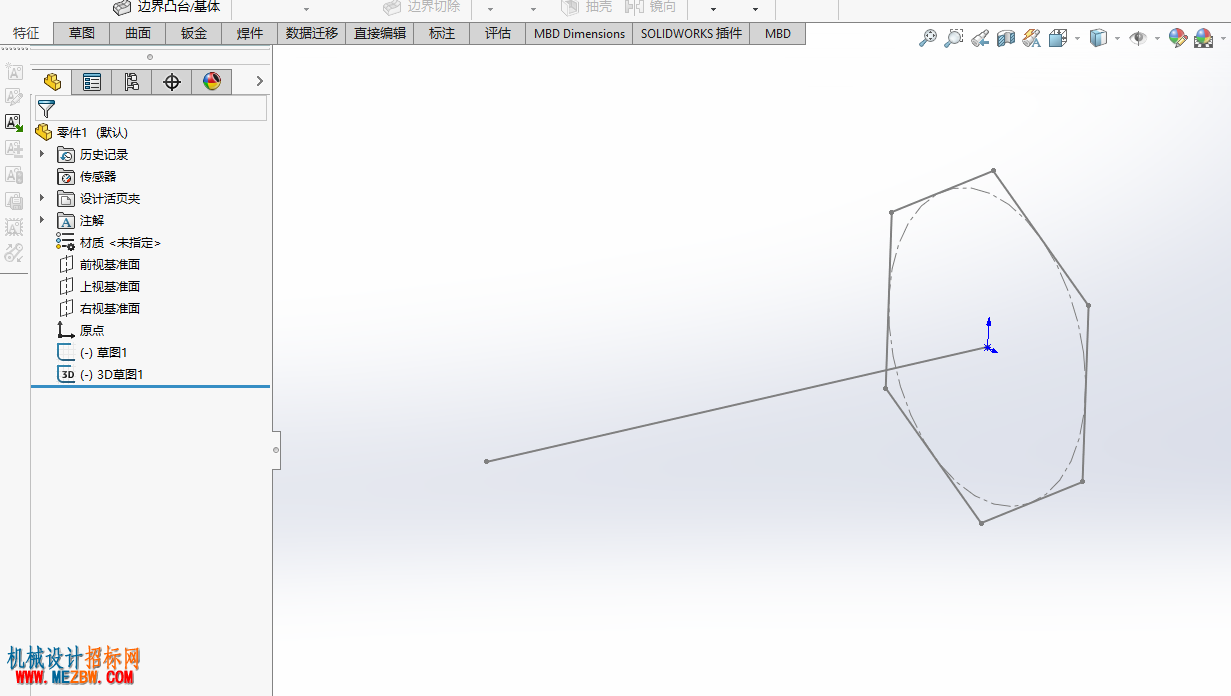Click the feature tree filter field
The height and width of the screenshot is (696, 1231).
tap(151, 108)
